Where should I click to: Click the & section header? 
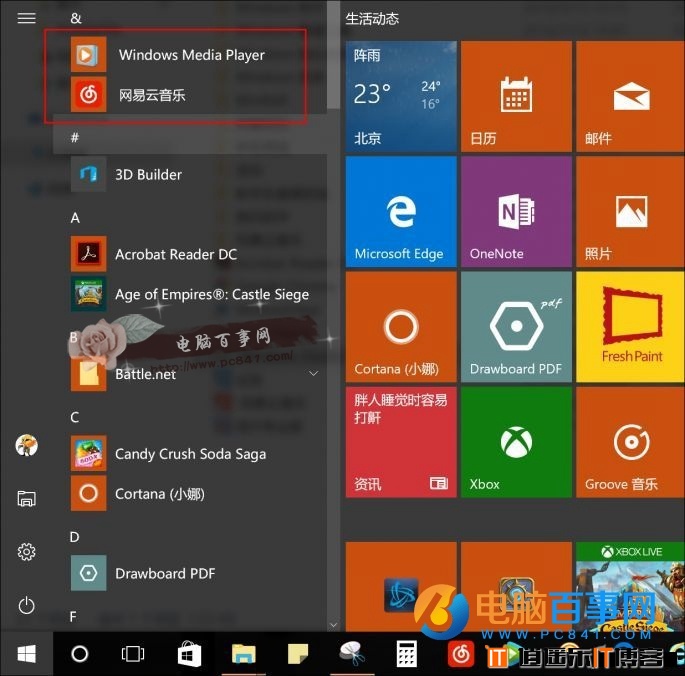point(76,18)
